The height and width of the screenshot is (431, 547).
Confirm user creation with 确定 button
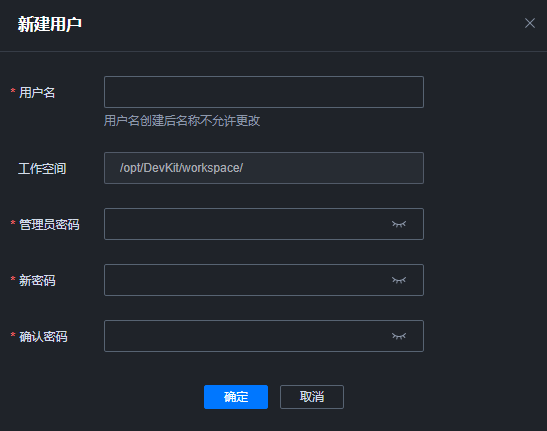coord(236,397)
